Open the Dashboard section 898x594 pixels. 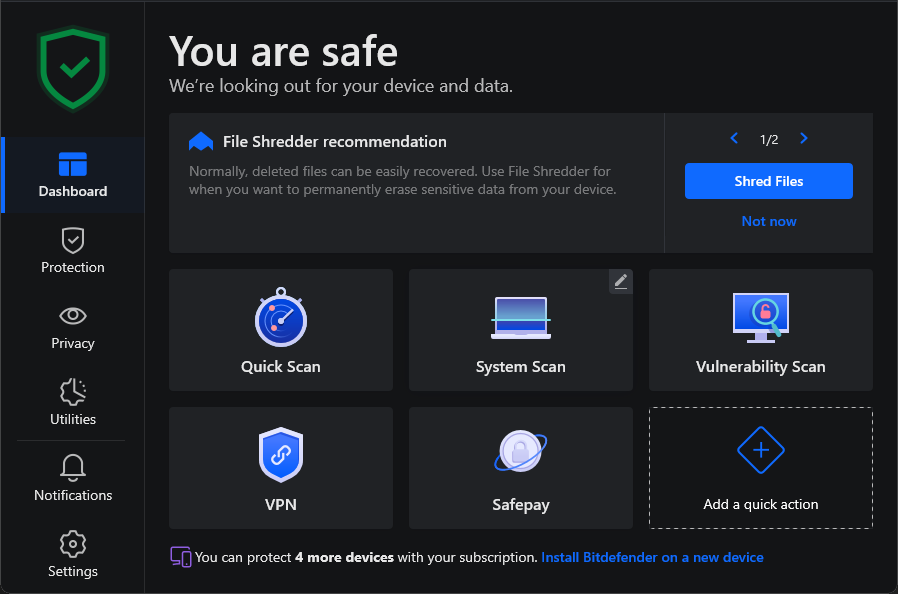73,175
